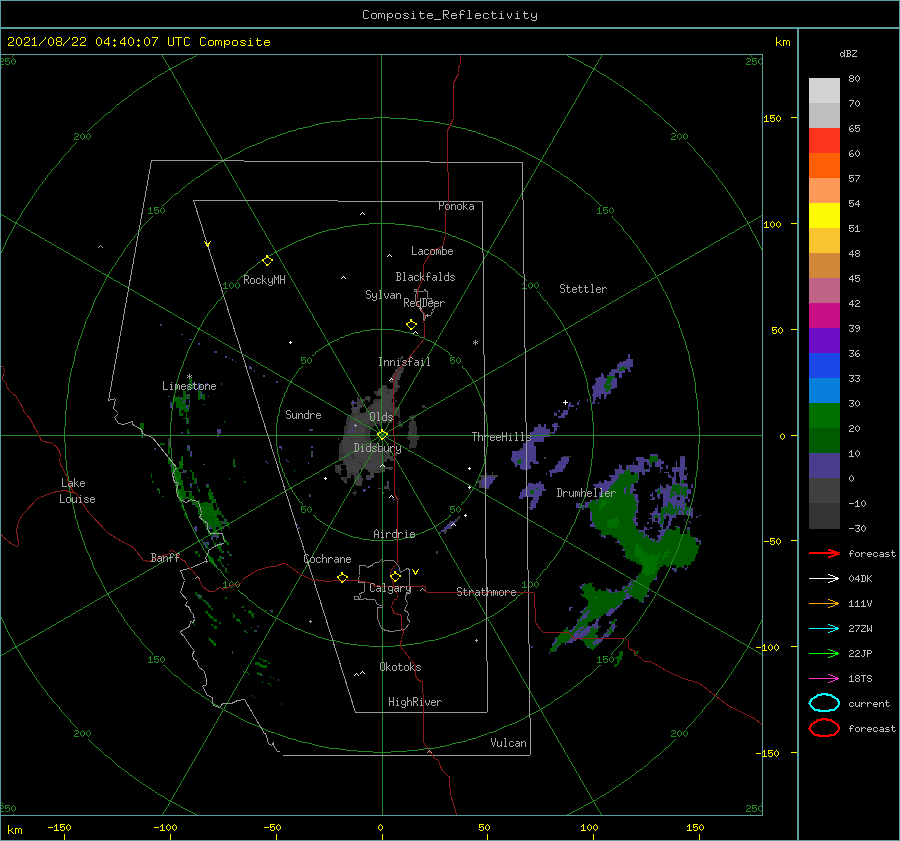Click the Okotoks city label
Viewport: 900px width, 841px height.
tap(400, 667)
